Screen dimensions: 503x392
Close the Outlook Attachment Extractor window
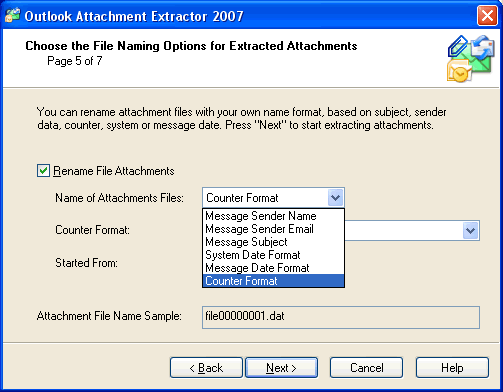[x=487, y=16]
